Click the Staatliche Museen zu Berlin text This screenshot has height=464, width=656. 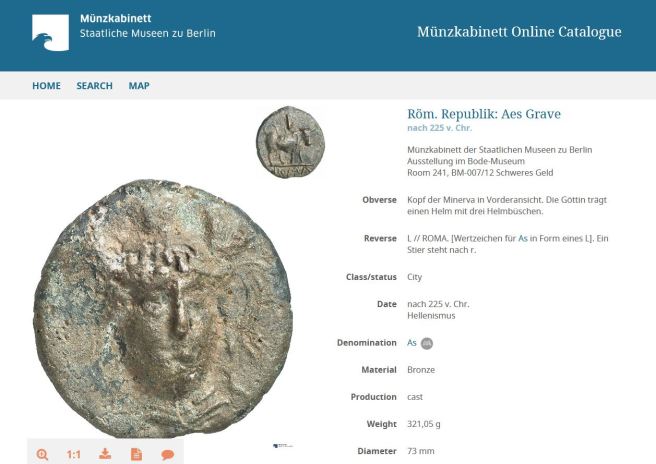(x=148, y=33)
